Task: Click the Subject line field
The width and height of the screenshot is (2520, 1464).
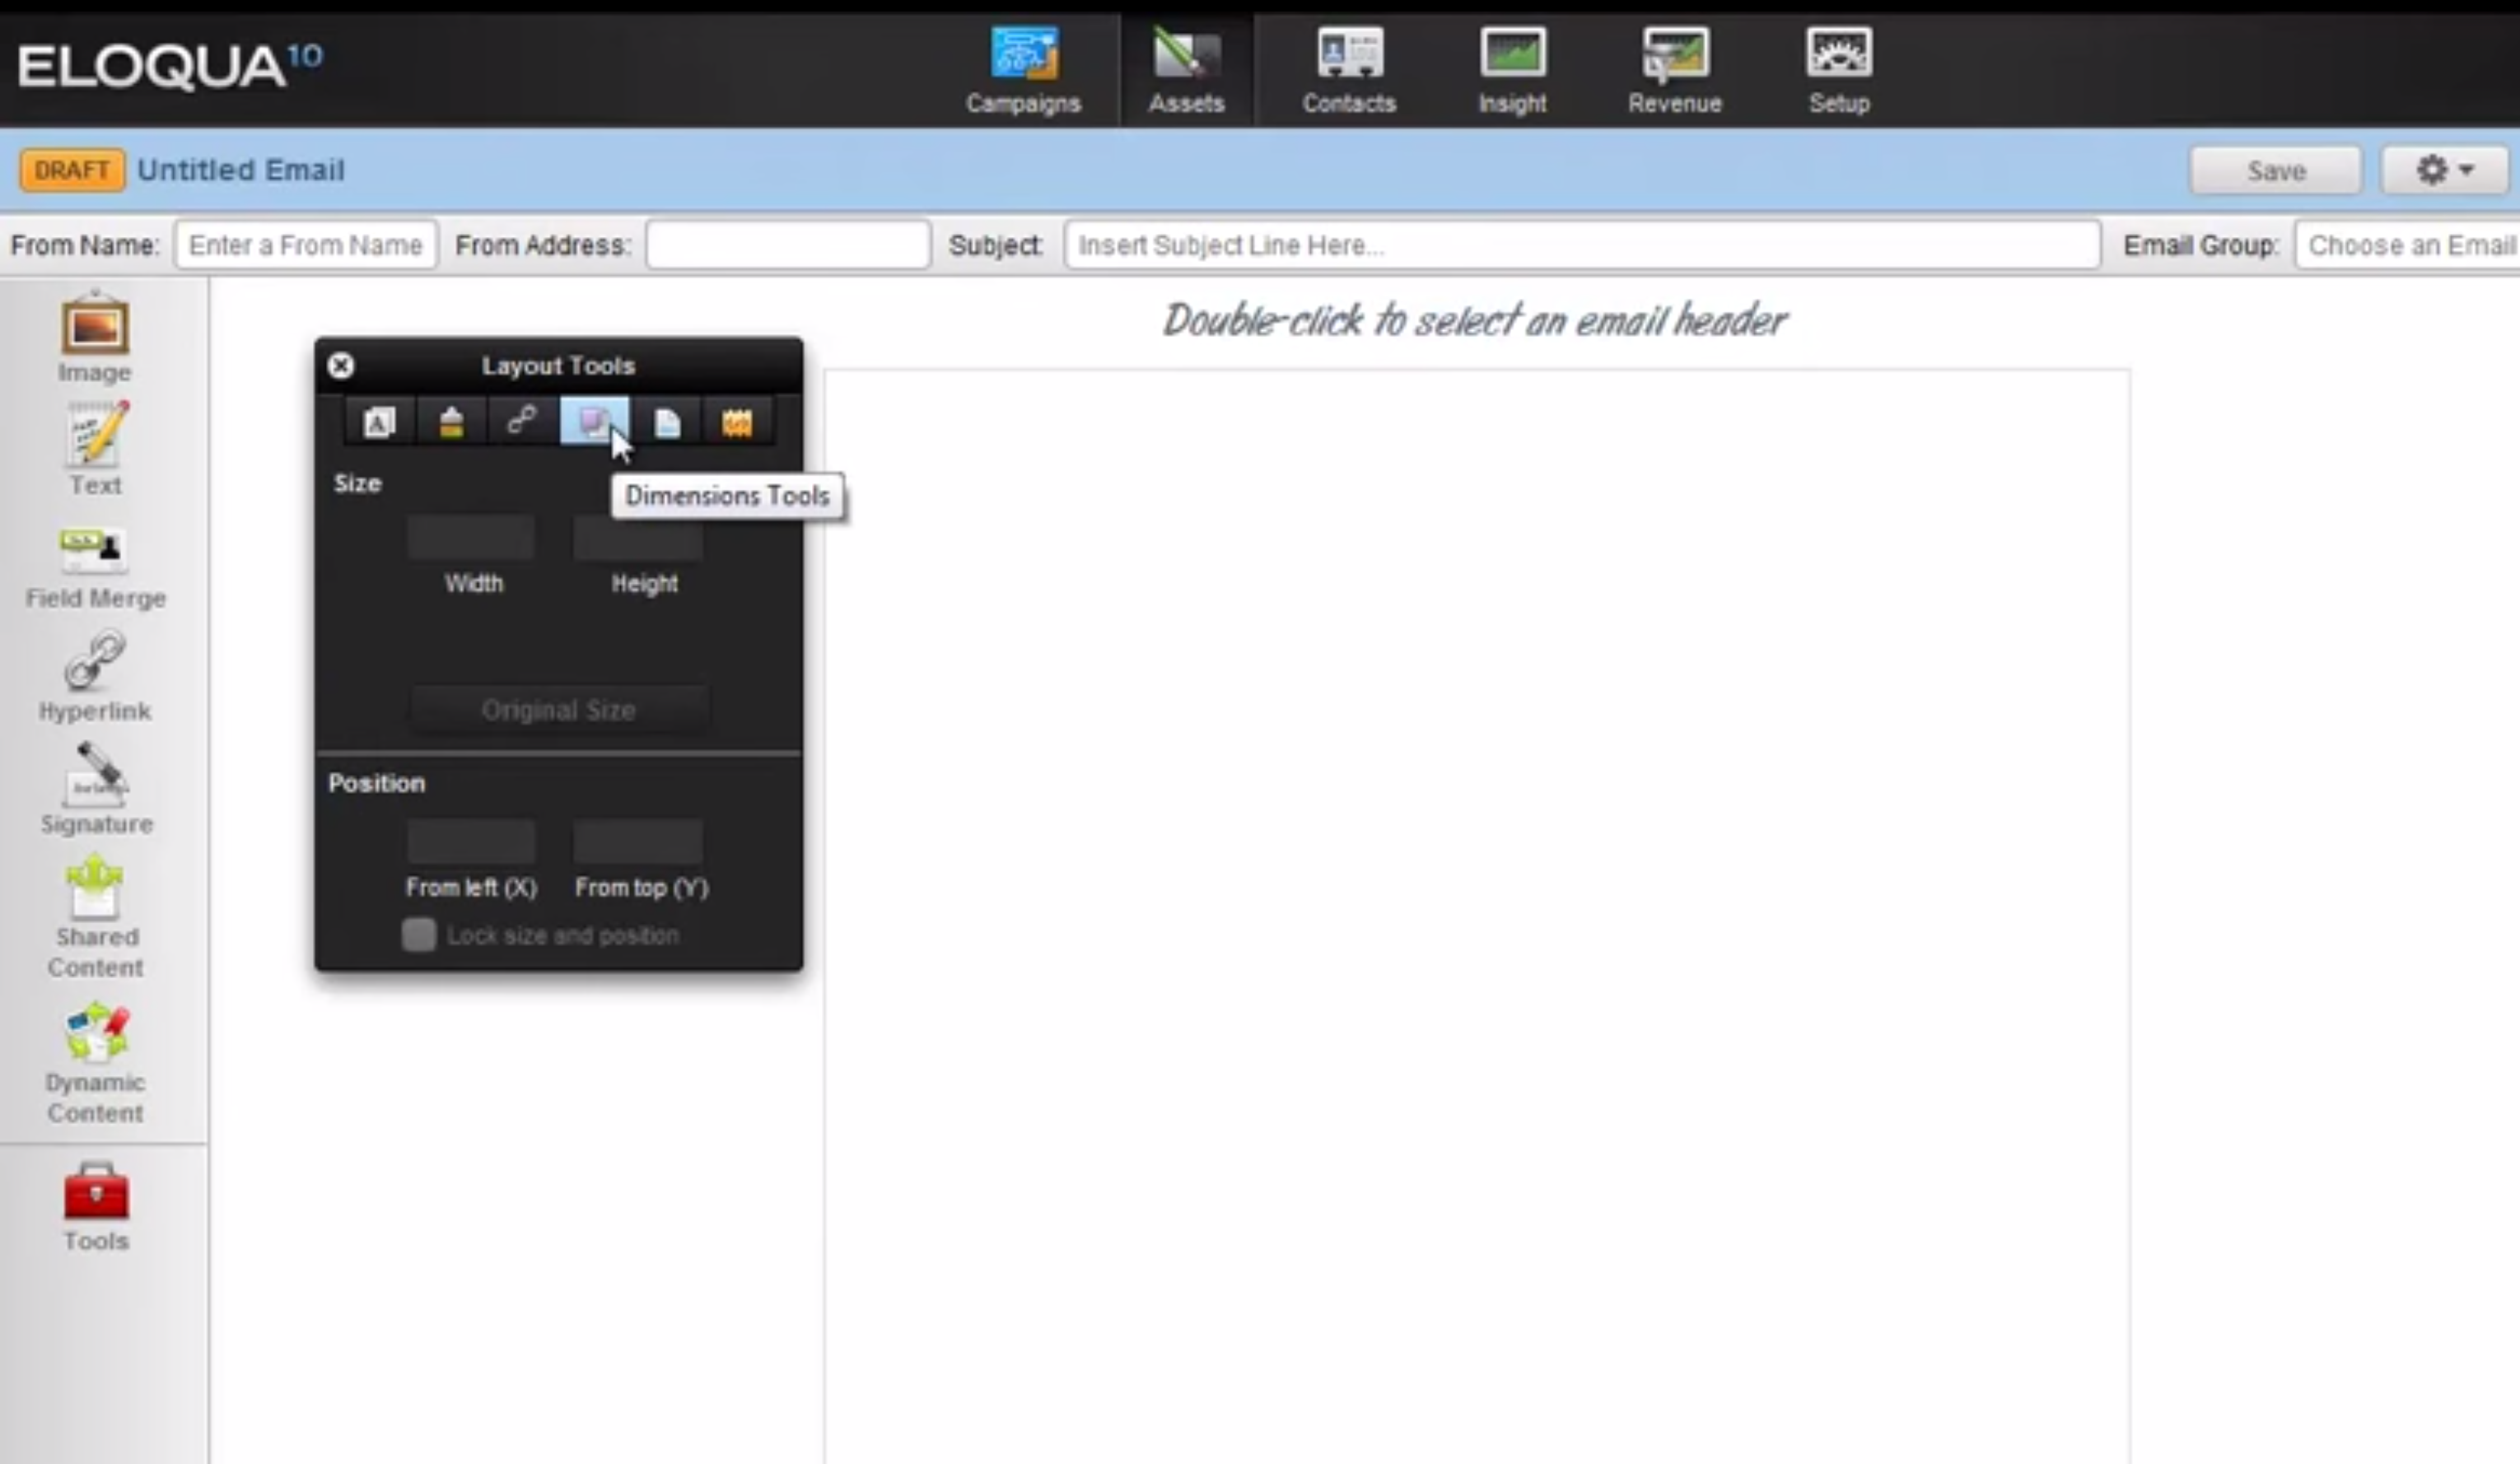Action: [1582, 245]
